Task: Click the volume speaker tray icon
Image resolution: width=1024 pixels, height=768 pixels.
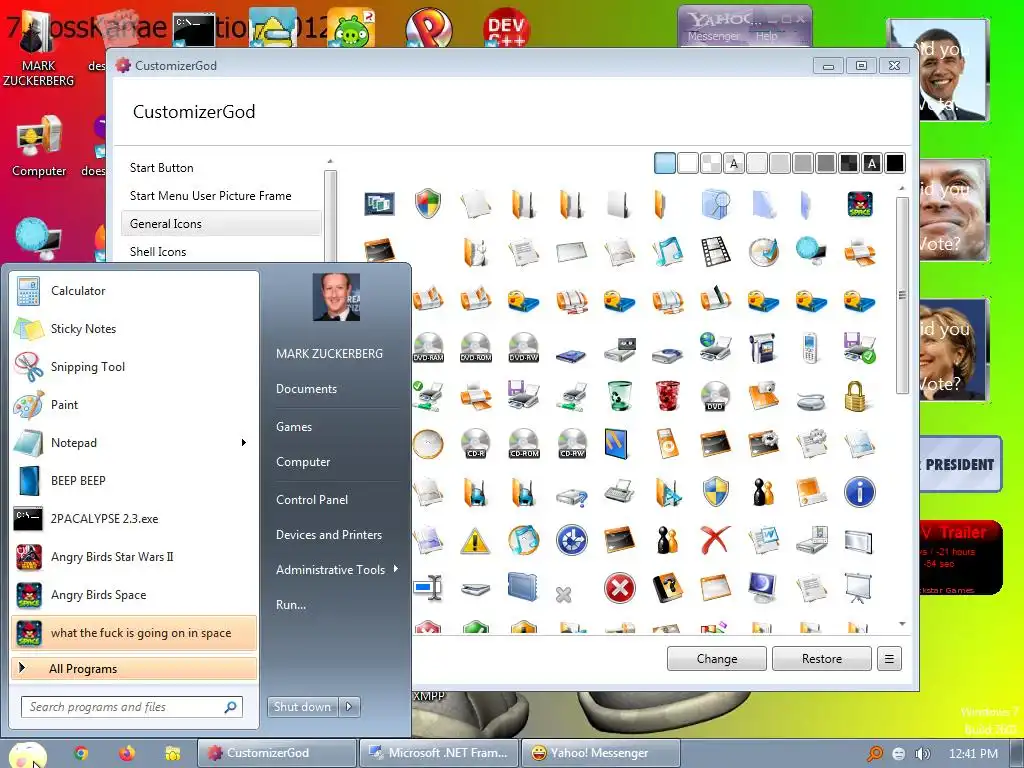Action: (x=921, y=754)
